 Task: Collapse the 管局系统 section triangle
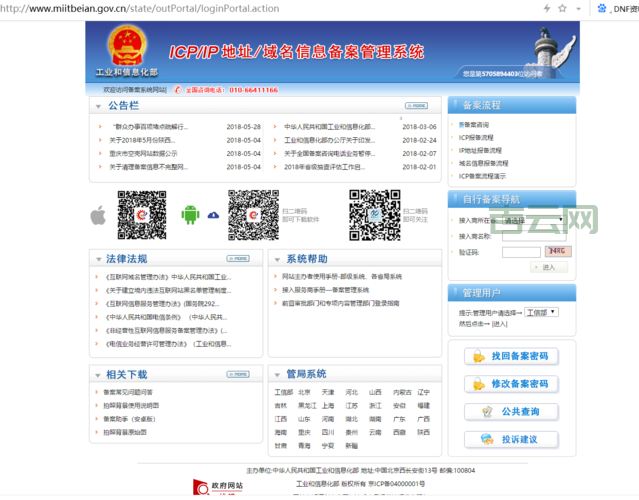277,375
